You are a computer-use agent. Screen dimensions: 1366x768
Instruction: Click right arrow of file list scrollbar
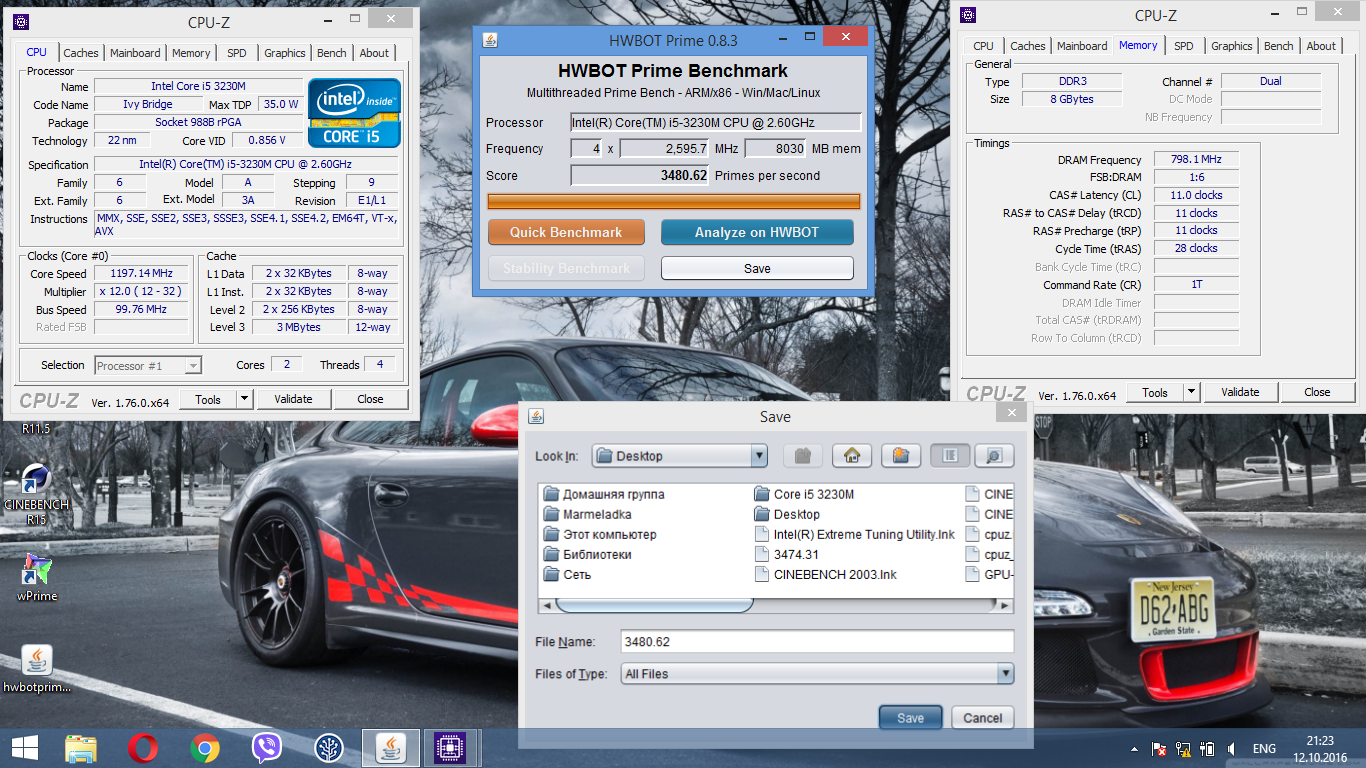[1006, 605]
